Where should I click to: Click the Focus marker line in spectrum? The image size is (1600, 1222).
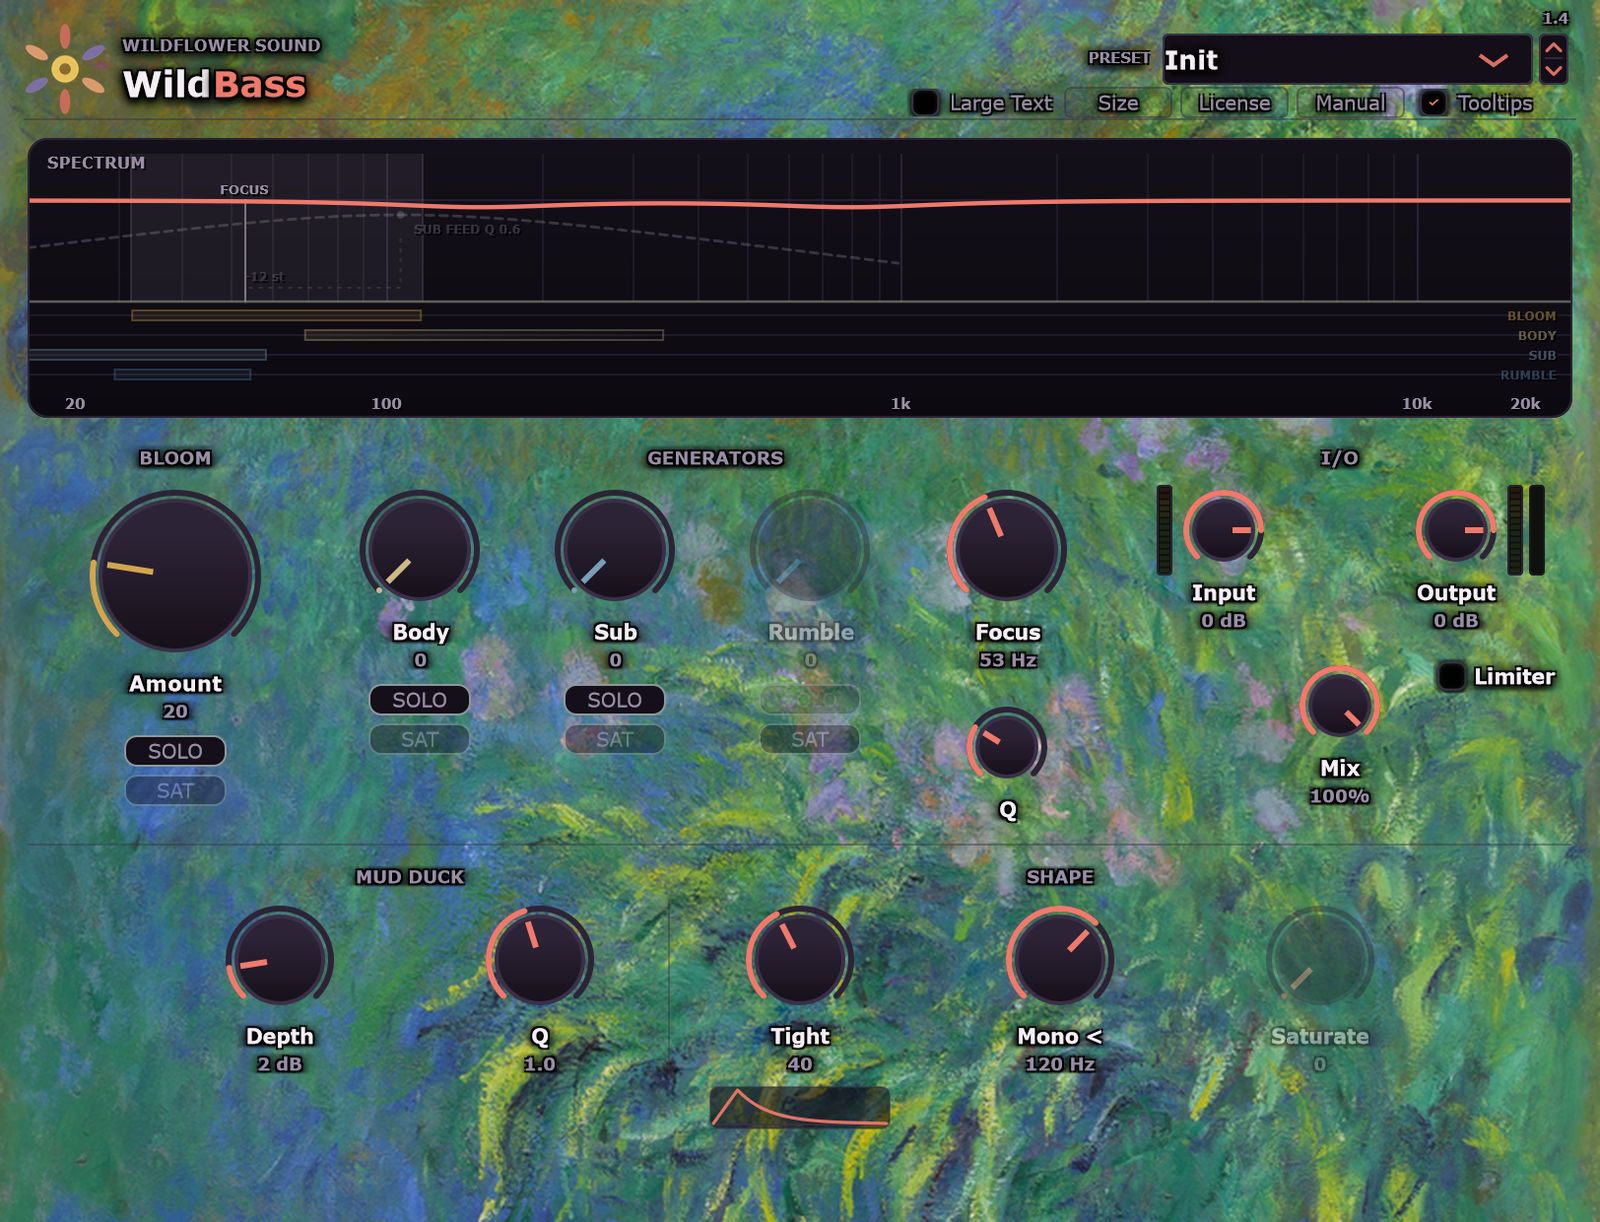245,250
